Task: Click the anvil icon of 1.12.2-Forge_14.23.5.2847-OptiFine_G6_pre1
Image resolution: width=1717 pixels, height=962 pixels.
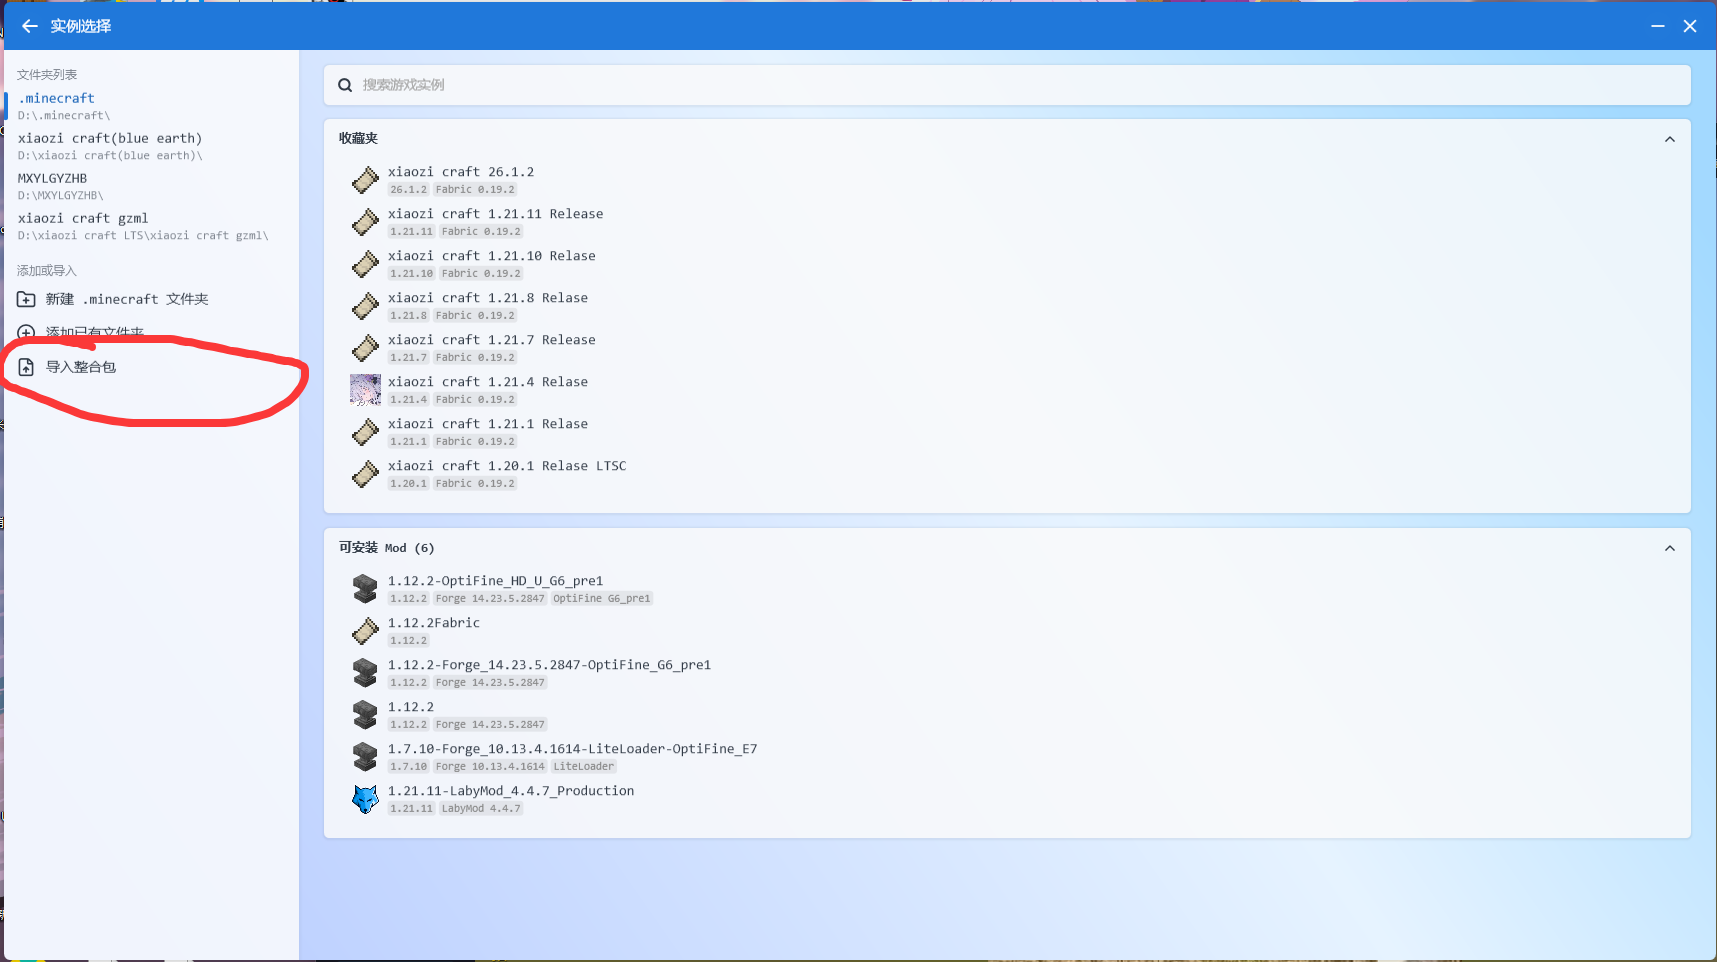Action: 365,673
